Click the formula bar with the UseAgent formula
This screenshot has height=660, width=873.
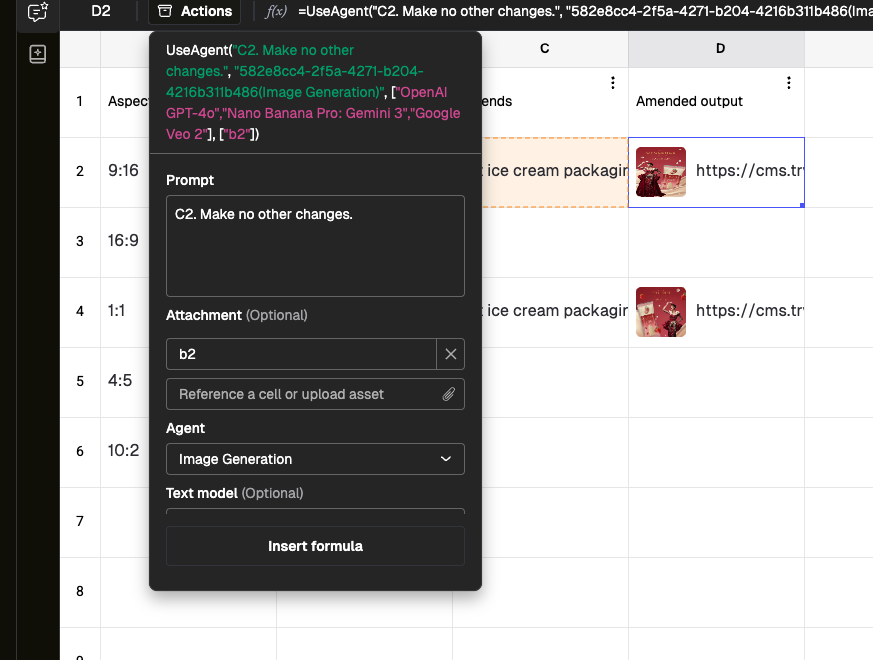[x=580, y=12]
